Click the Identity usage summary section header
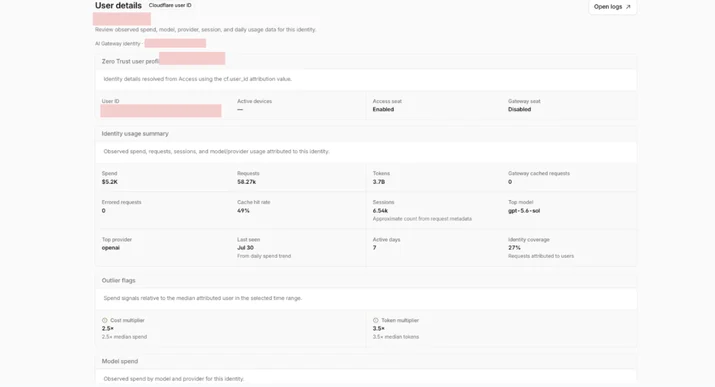This screenshot has height=387, width=715. (x=135, y=134)
